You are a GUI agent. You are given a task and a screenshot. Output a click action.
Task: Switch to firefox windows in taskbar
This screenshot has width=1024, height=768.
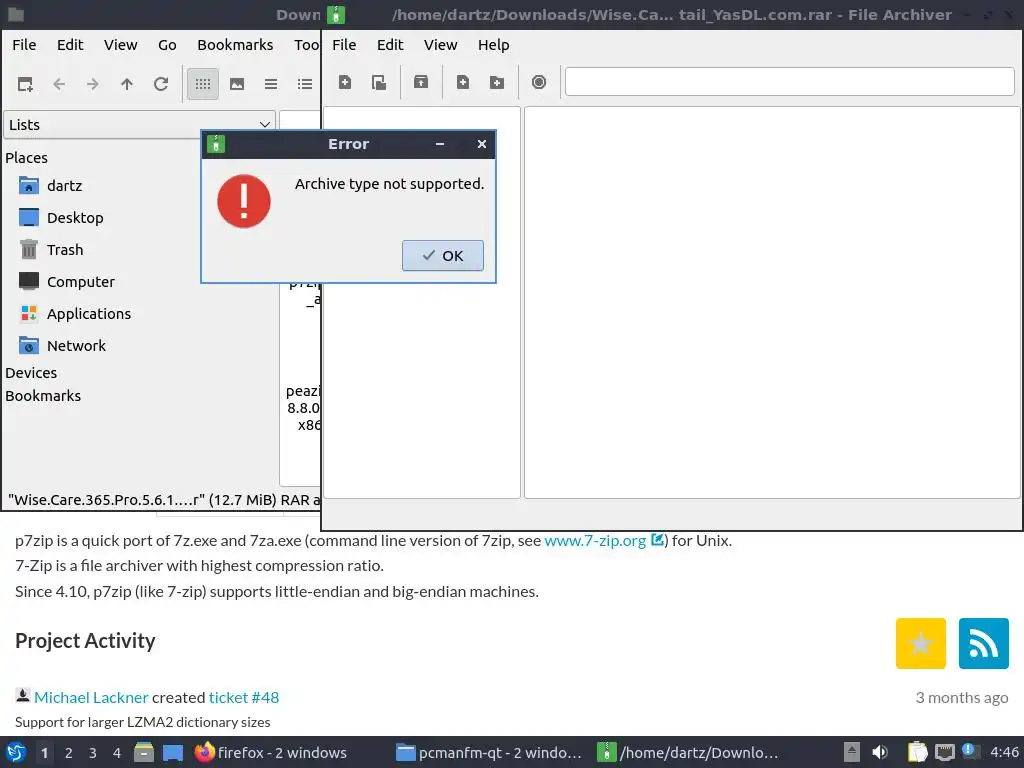pos(271,752)
